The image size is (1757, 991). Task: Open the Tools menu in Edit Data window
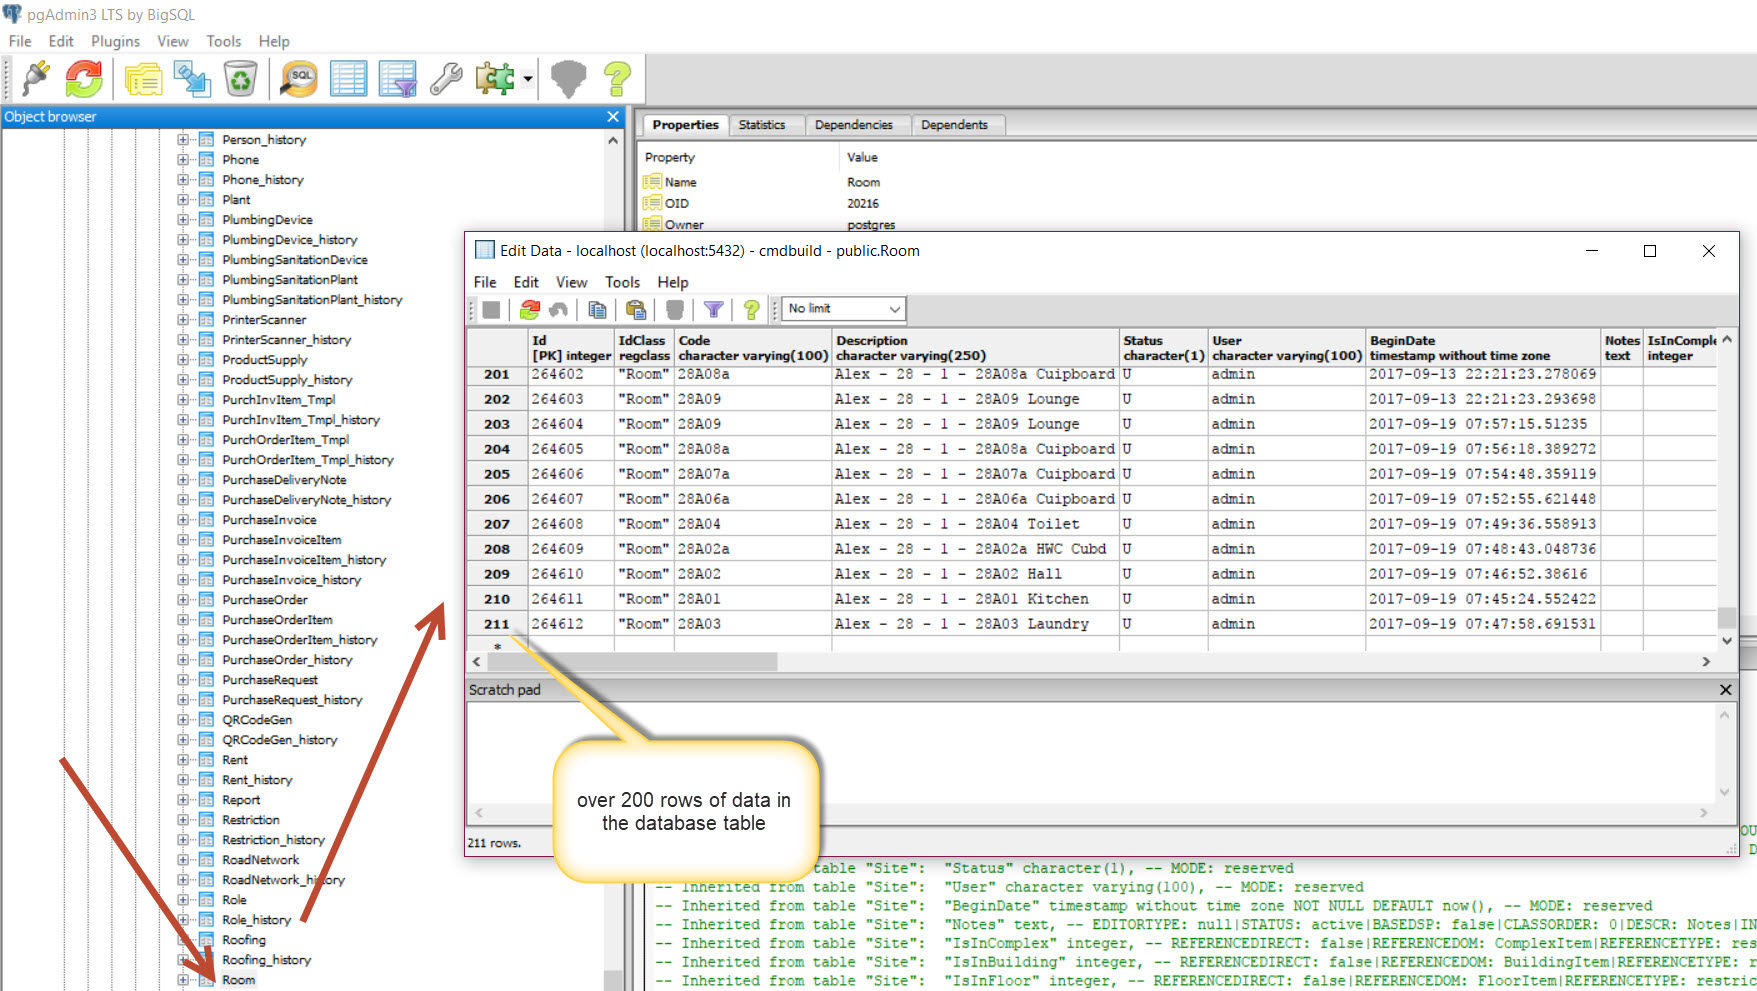pyautogui.click(x=622, y=282)
